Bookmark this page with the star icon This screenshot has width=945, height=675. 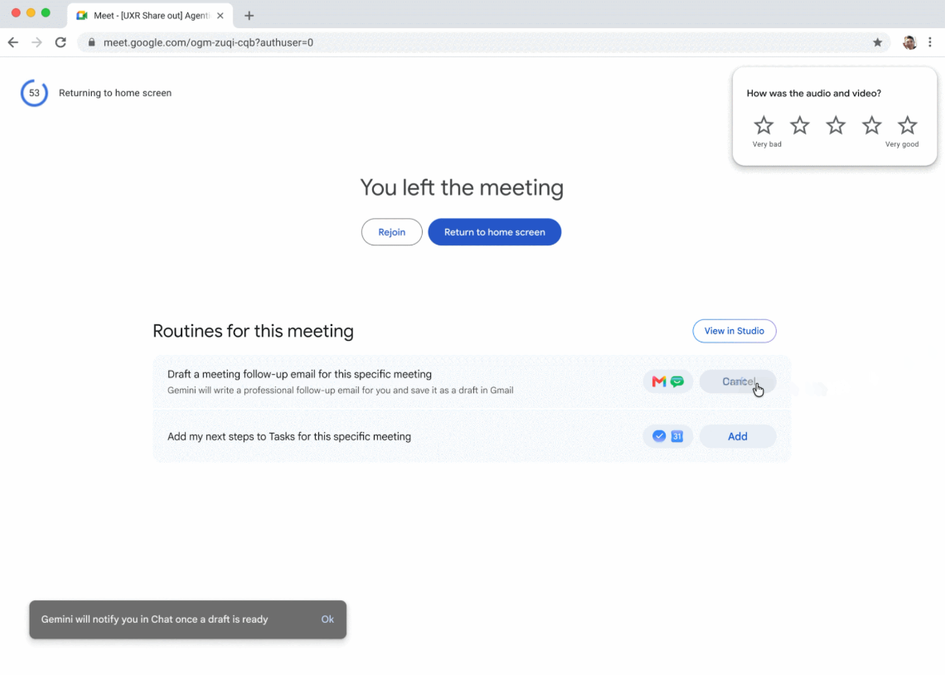pos(878,42)
